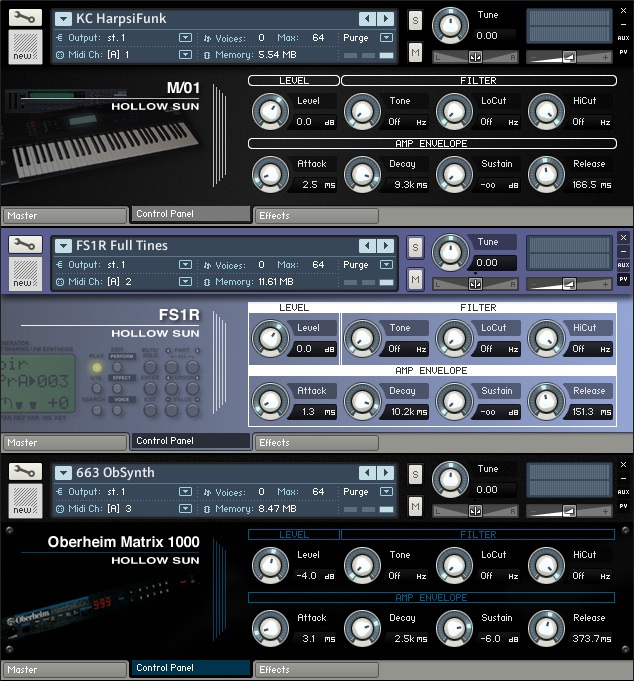Click the Tune knob of KC HarpsiFunk
Screen dimensions: 634x681
point(450,25)
